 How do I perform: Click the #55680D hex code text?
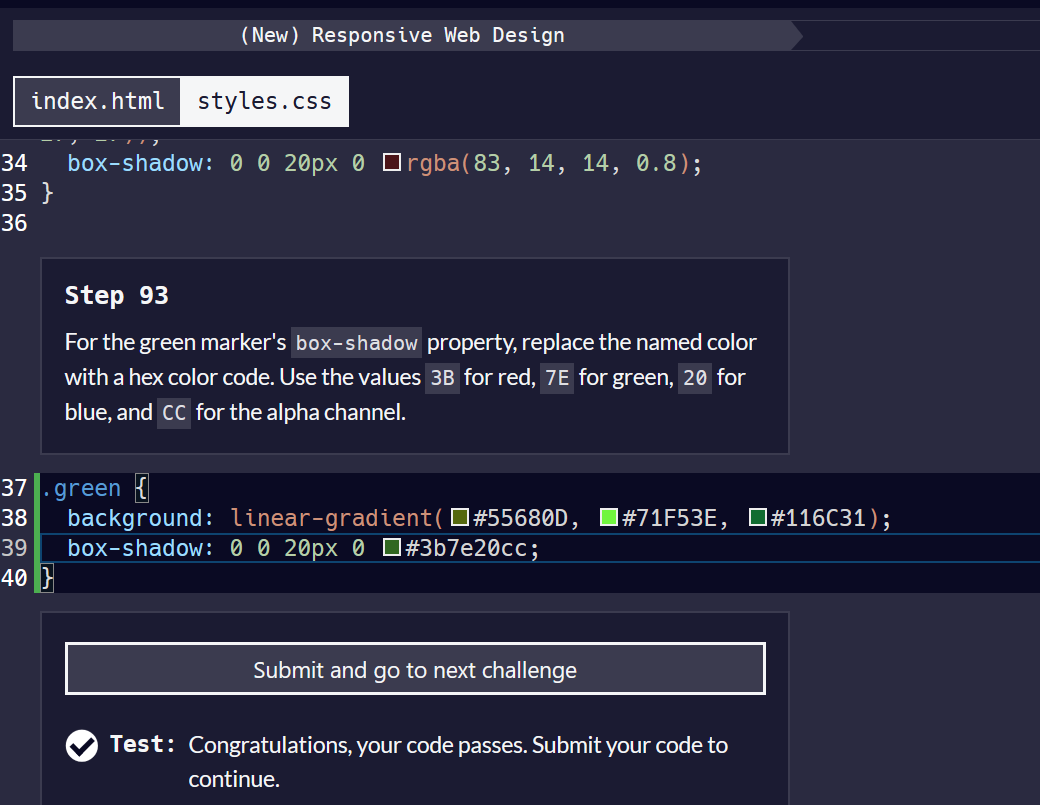(520, 518)
